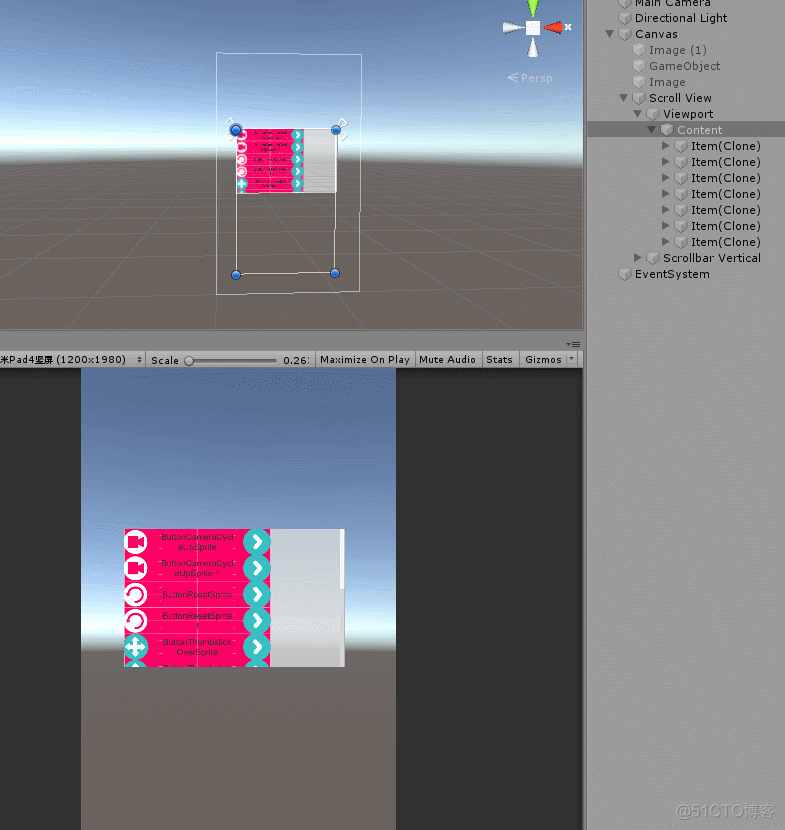The width and height of the screenshot is (785, 830).
Task: Click the '0.26' scale value text
Action: (296, 360)
